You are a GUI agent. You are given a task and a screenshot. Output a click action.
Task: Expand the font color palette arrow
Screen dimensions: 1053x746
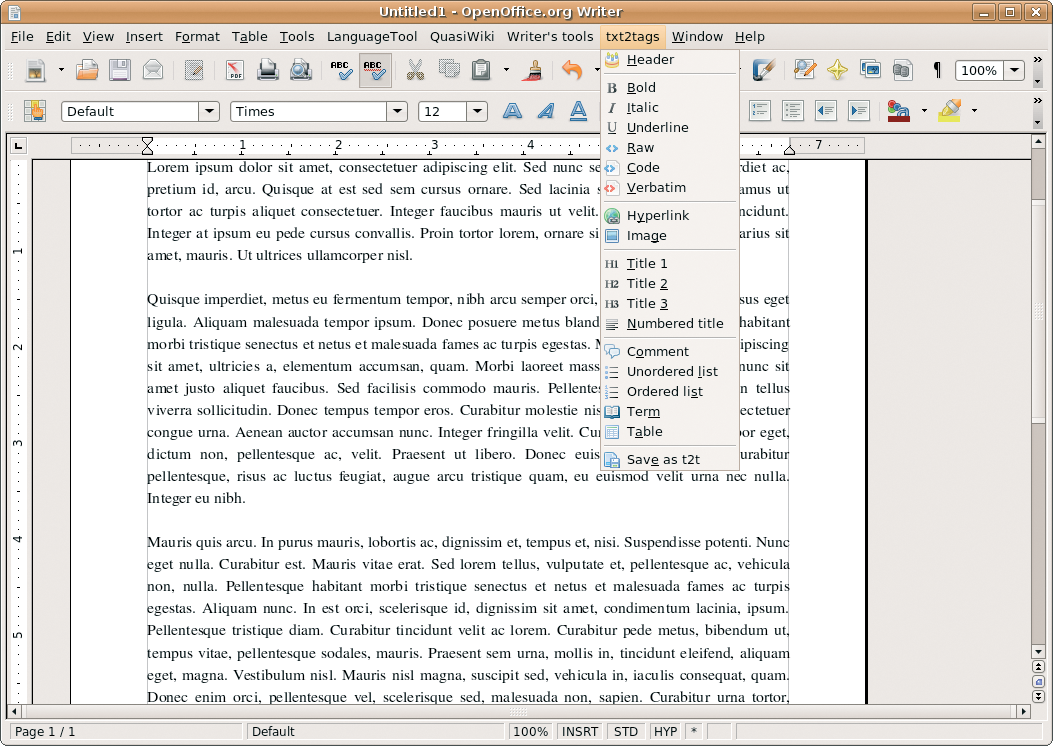click(924, 111)
